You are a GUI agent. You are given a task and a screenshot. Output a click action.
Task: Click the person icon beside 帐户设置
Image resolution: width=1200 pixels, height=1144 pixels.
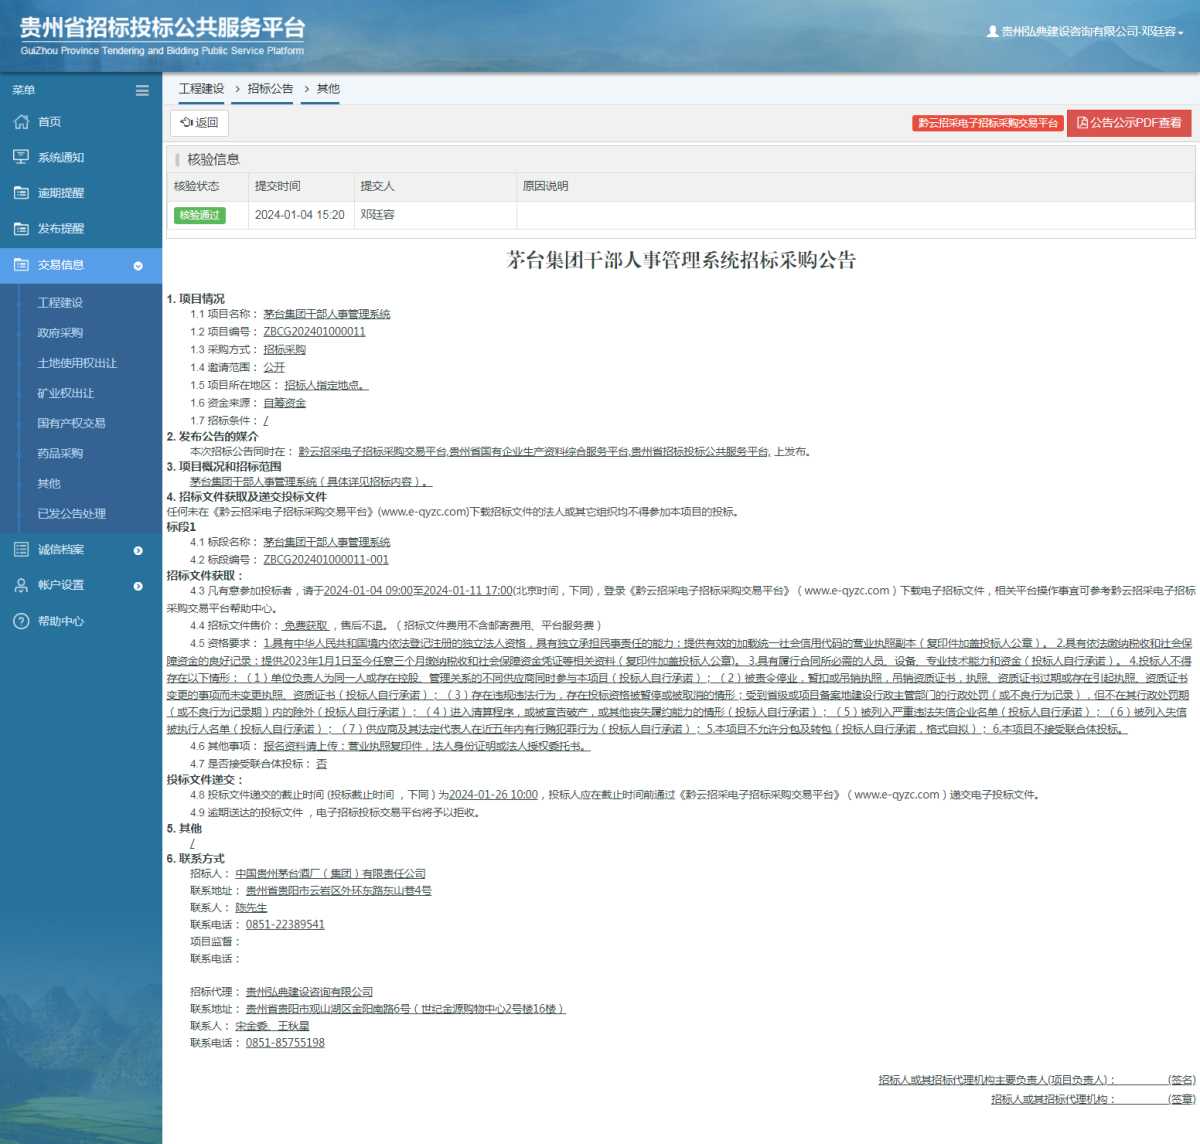point(21,585)
